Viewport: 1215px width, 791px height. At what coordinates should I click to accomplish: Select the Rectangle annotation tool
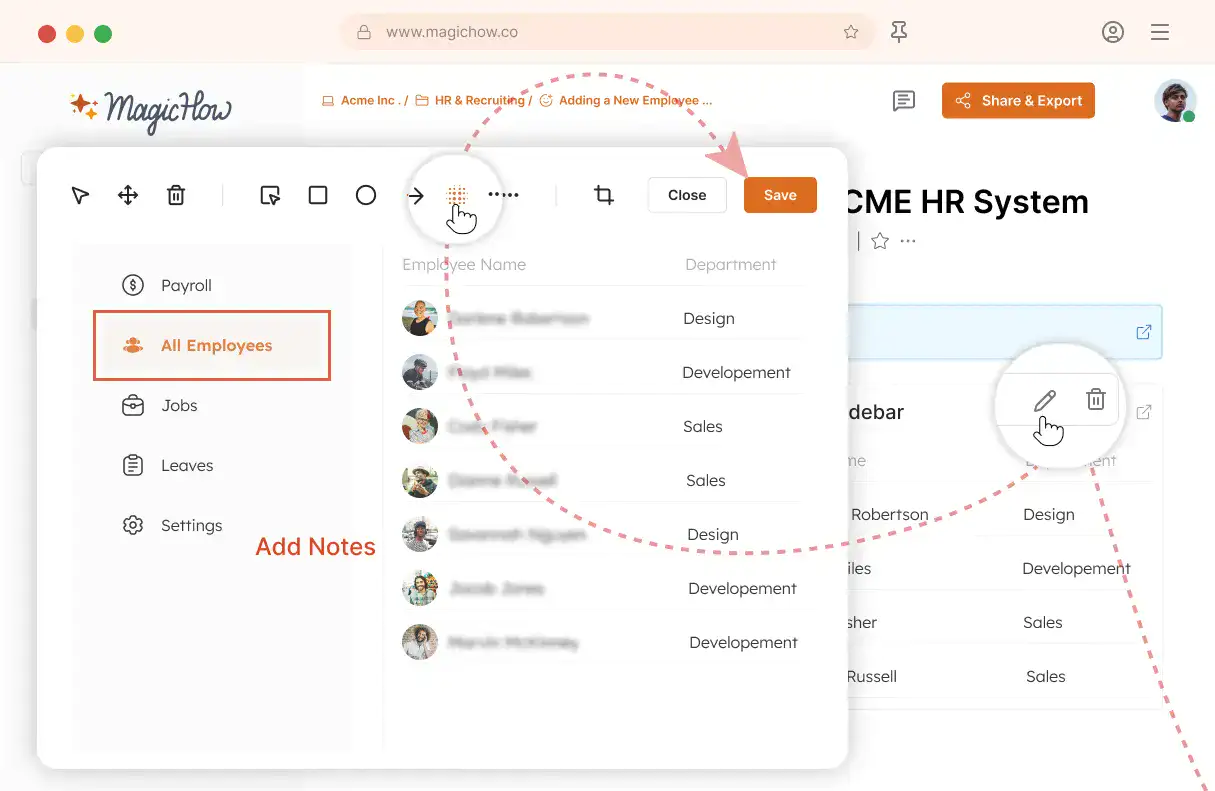318,195
